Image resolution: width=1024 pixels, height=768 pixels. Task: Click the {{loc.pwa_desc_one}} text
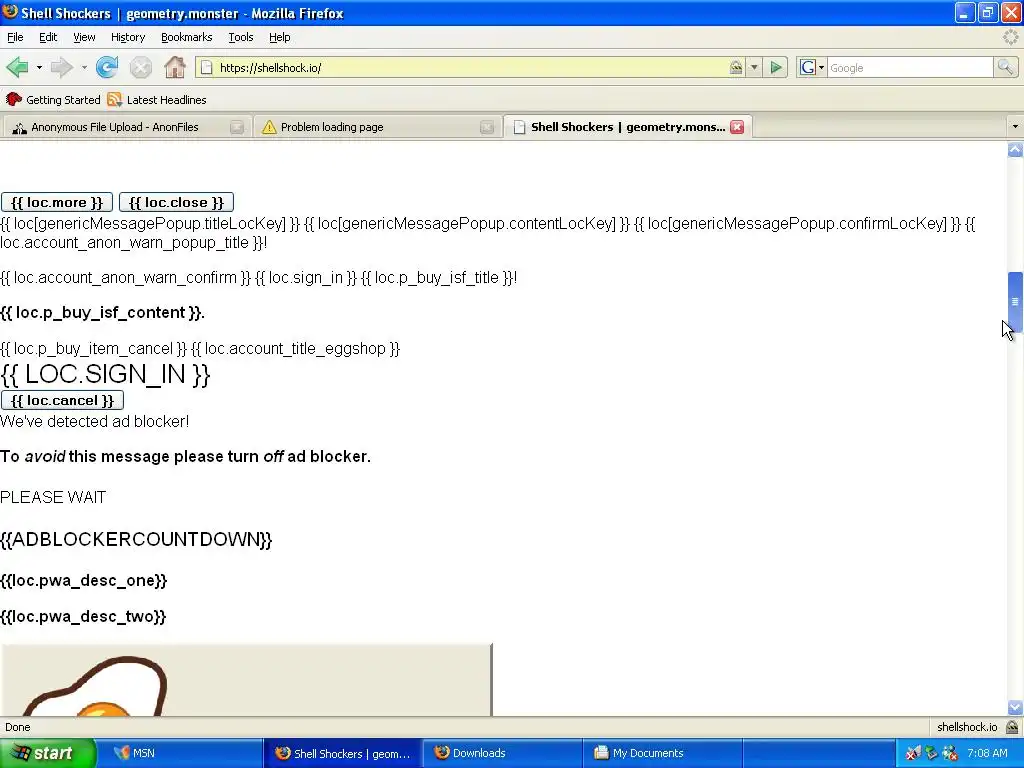(x=84, y=581)
